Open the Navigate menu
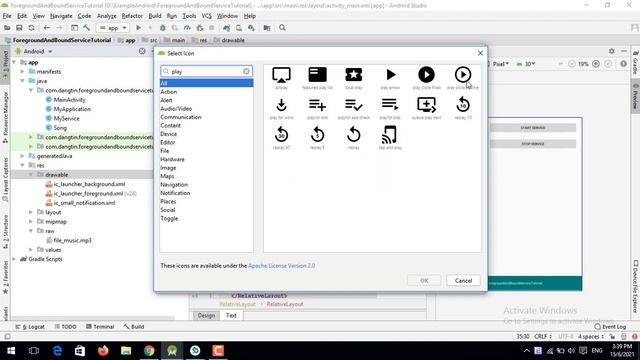Image resolution: width=640 pixels, height=360 pixels. pos(61,16)
